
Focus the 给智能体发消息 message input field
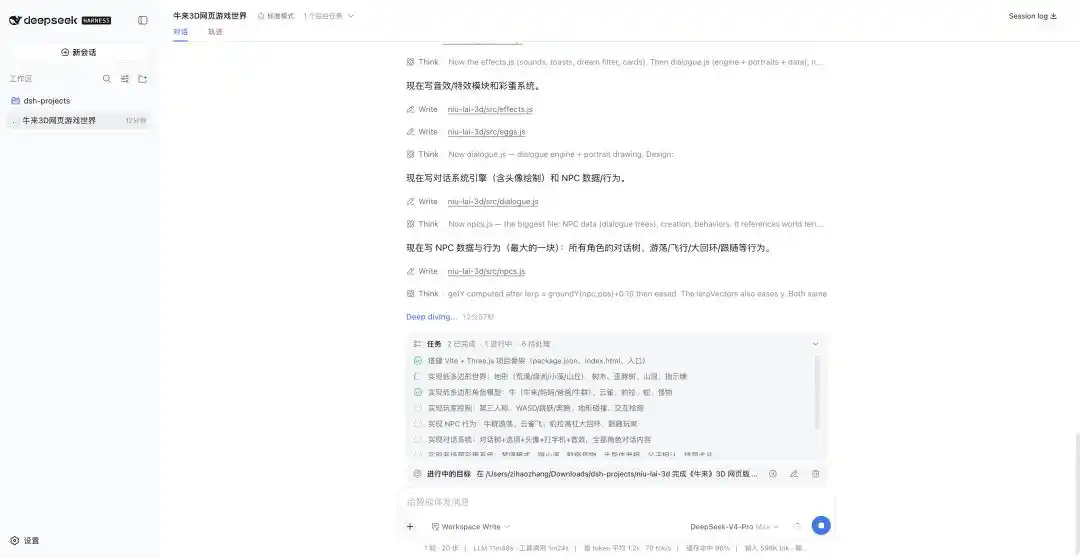tap(616, 502)
